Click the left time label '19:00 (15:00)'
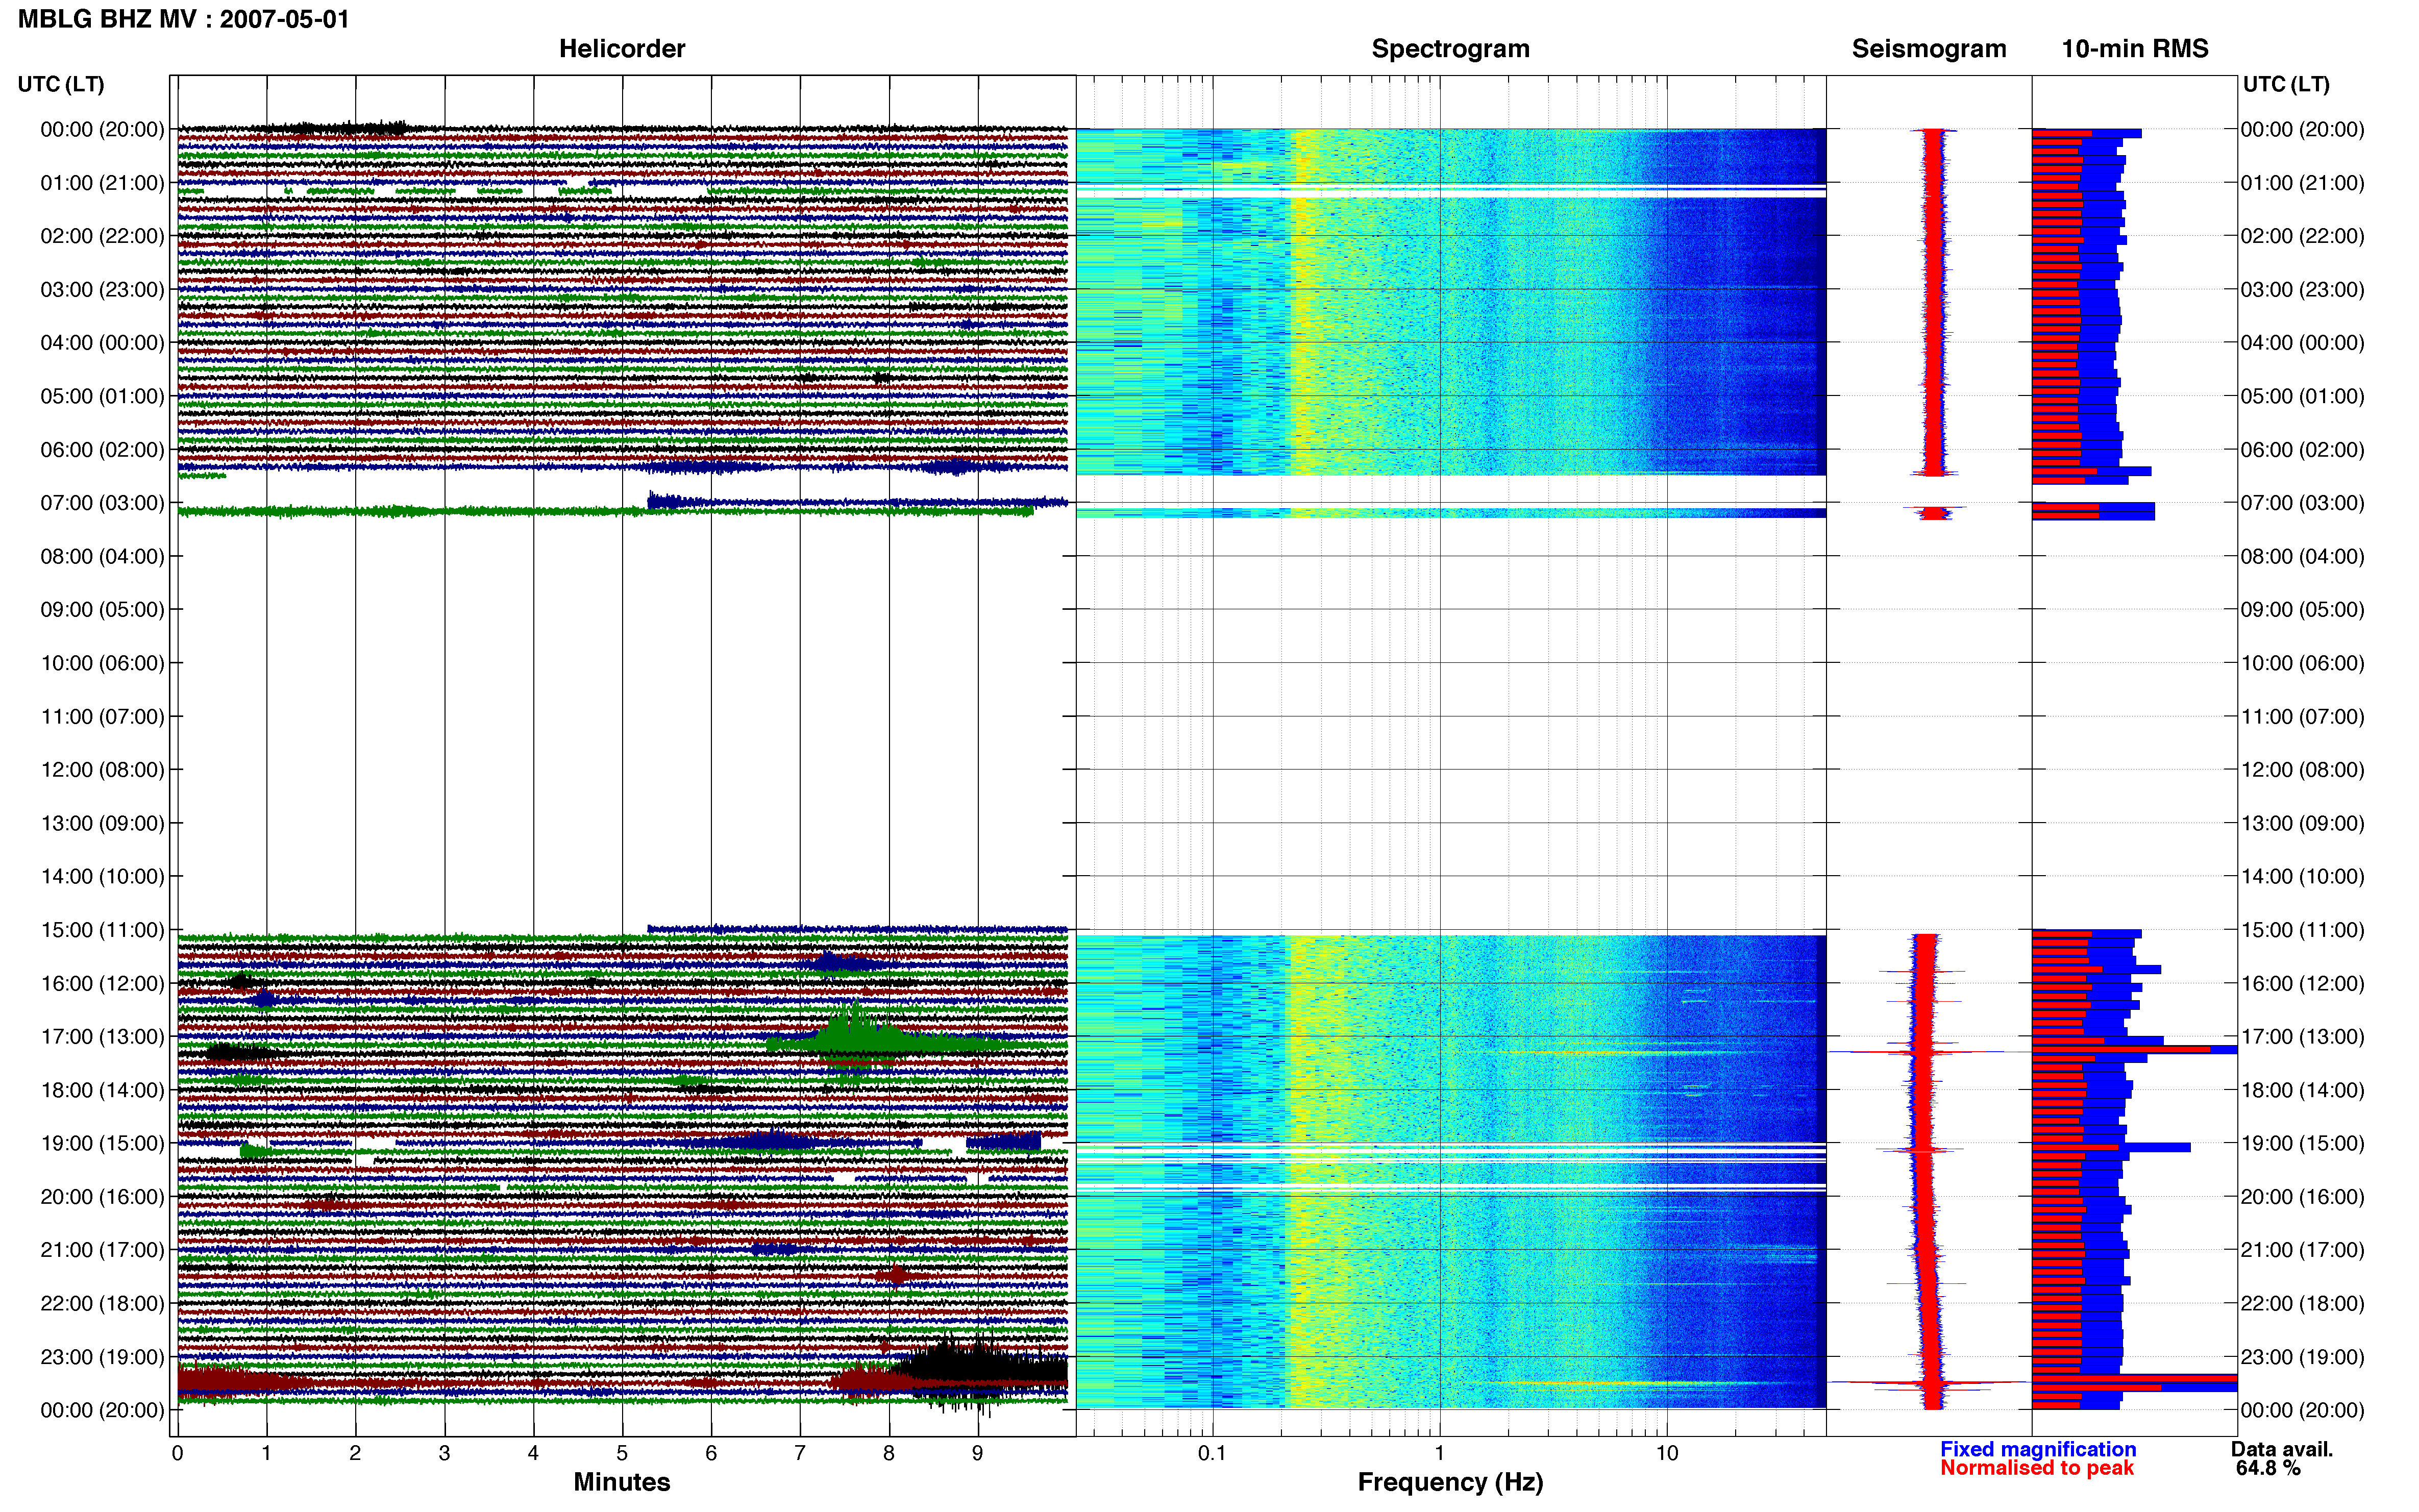Screen dimensions: 2419x1512 click(x=102, y=1143)
